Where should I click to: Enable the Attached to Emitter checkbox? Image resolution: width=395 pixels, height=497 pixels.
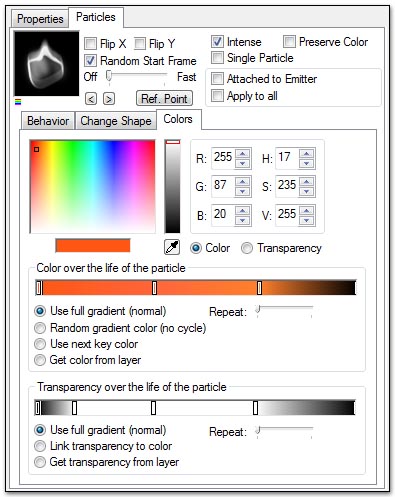pyautogui.click(x=217, y=79)
